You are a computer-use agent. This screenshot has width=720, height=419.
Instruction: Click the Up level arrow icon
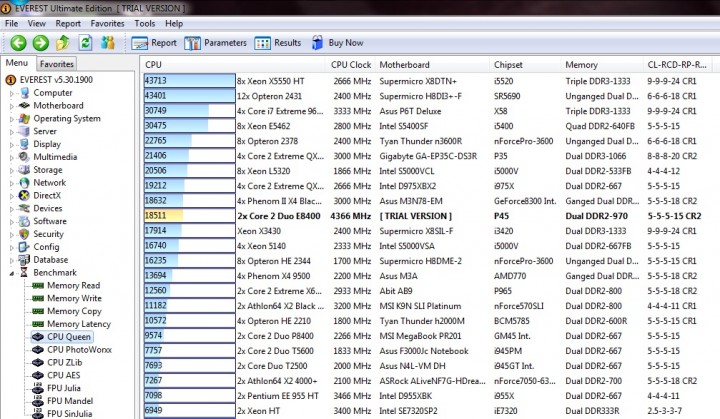[x=62, y=43]
